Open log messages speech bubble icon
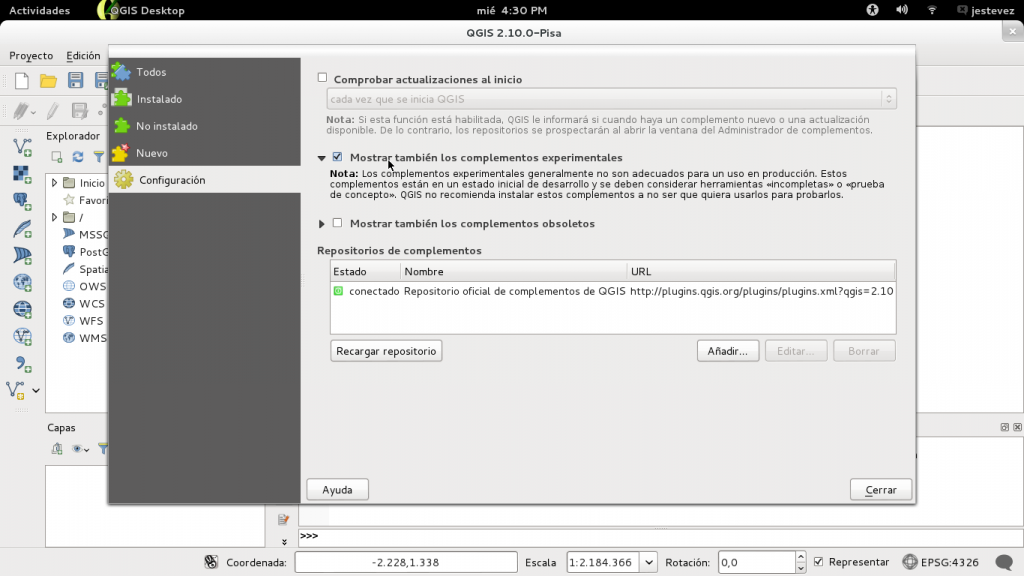 pos(1004,562)
